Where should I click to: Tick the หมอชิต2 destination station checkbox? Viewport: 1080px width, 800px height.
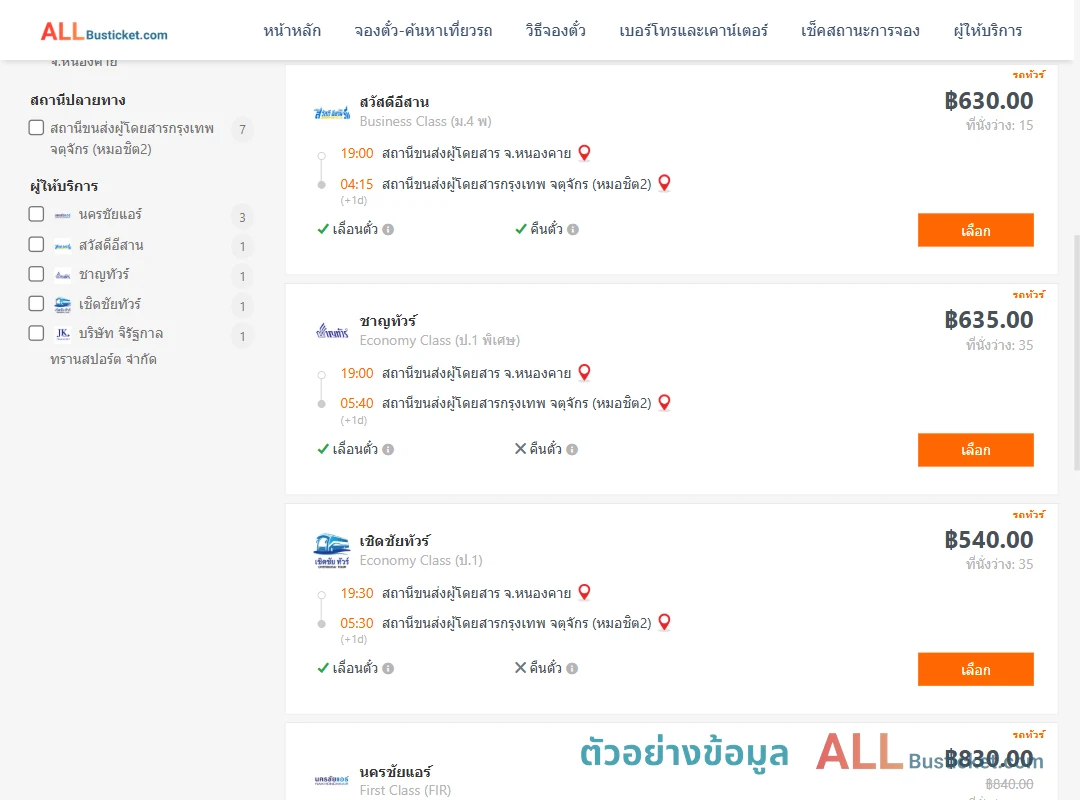tap(37, 127)
